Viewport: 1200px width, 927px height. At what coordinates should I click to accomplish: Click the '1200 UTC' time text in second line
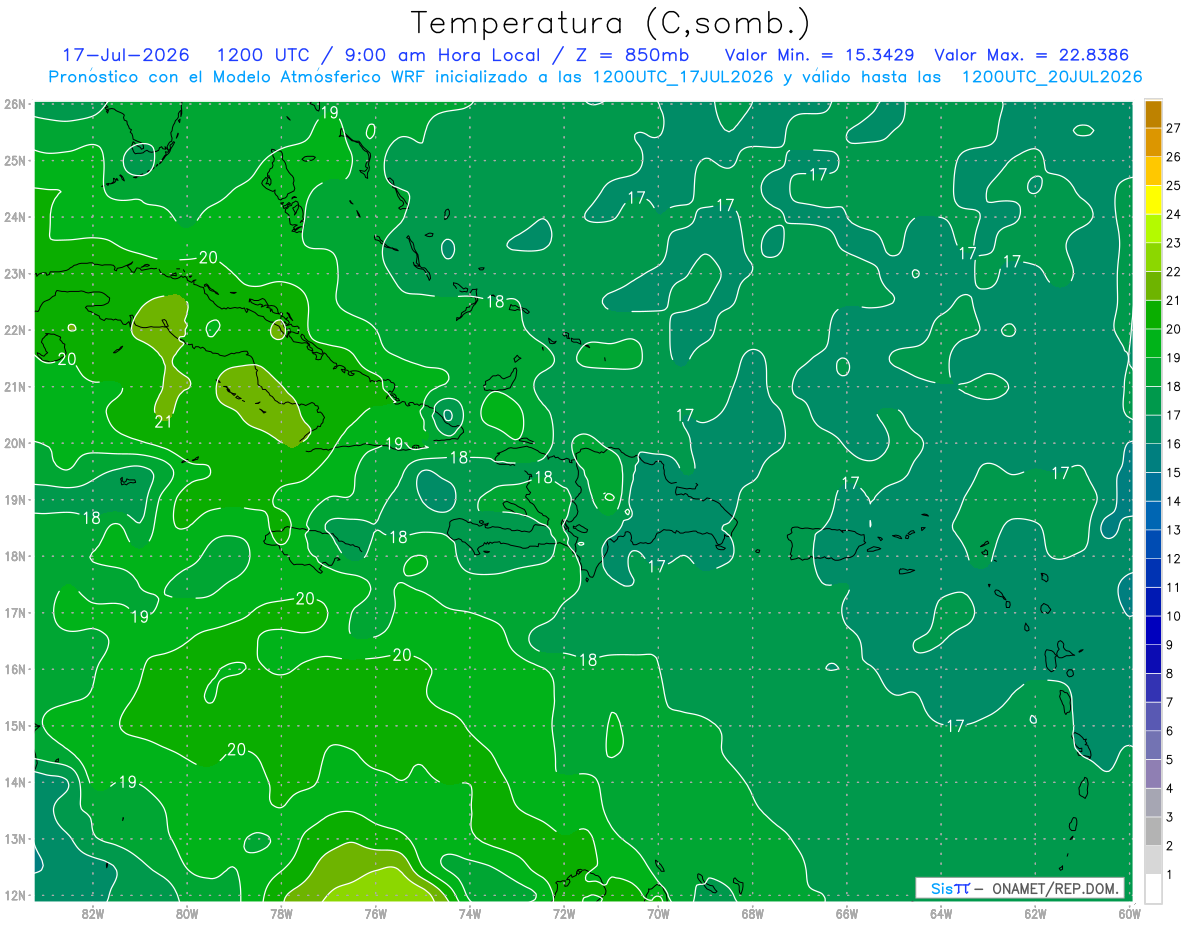[262, 55]
